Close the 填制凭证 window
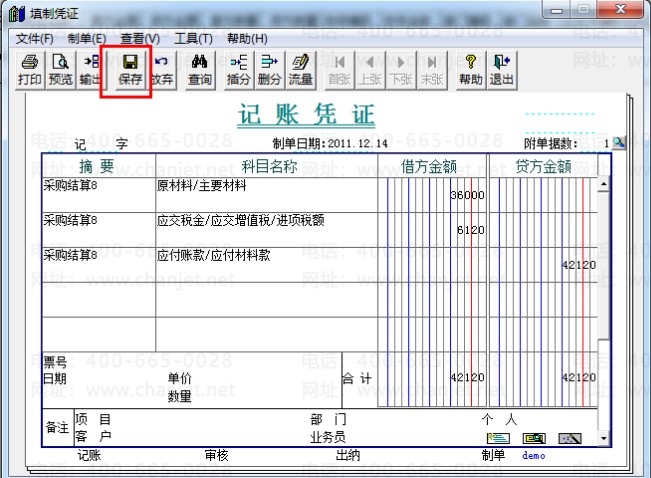The image size is (651, 478). (x=621, y=9)
